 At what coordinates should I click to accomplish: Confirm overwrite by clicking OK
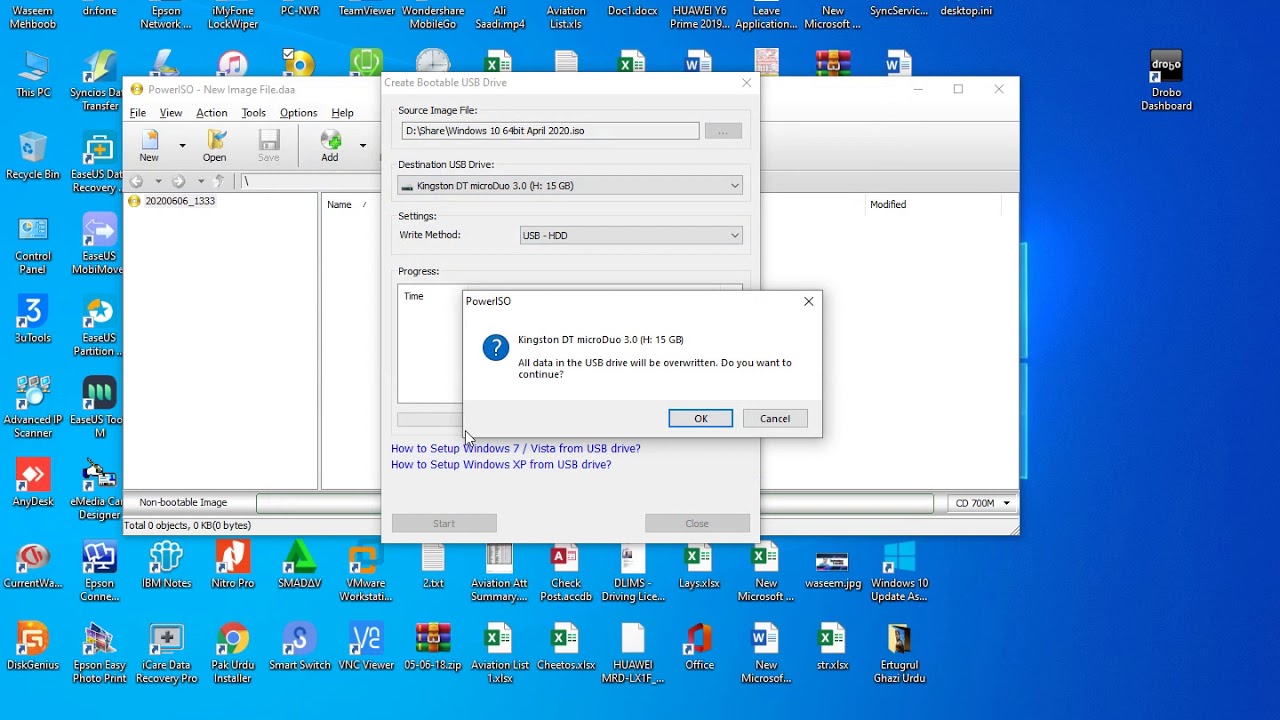pyautogui.click(x=700, y=419)
